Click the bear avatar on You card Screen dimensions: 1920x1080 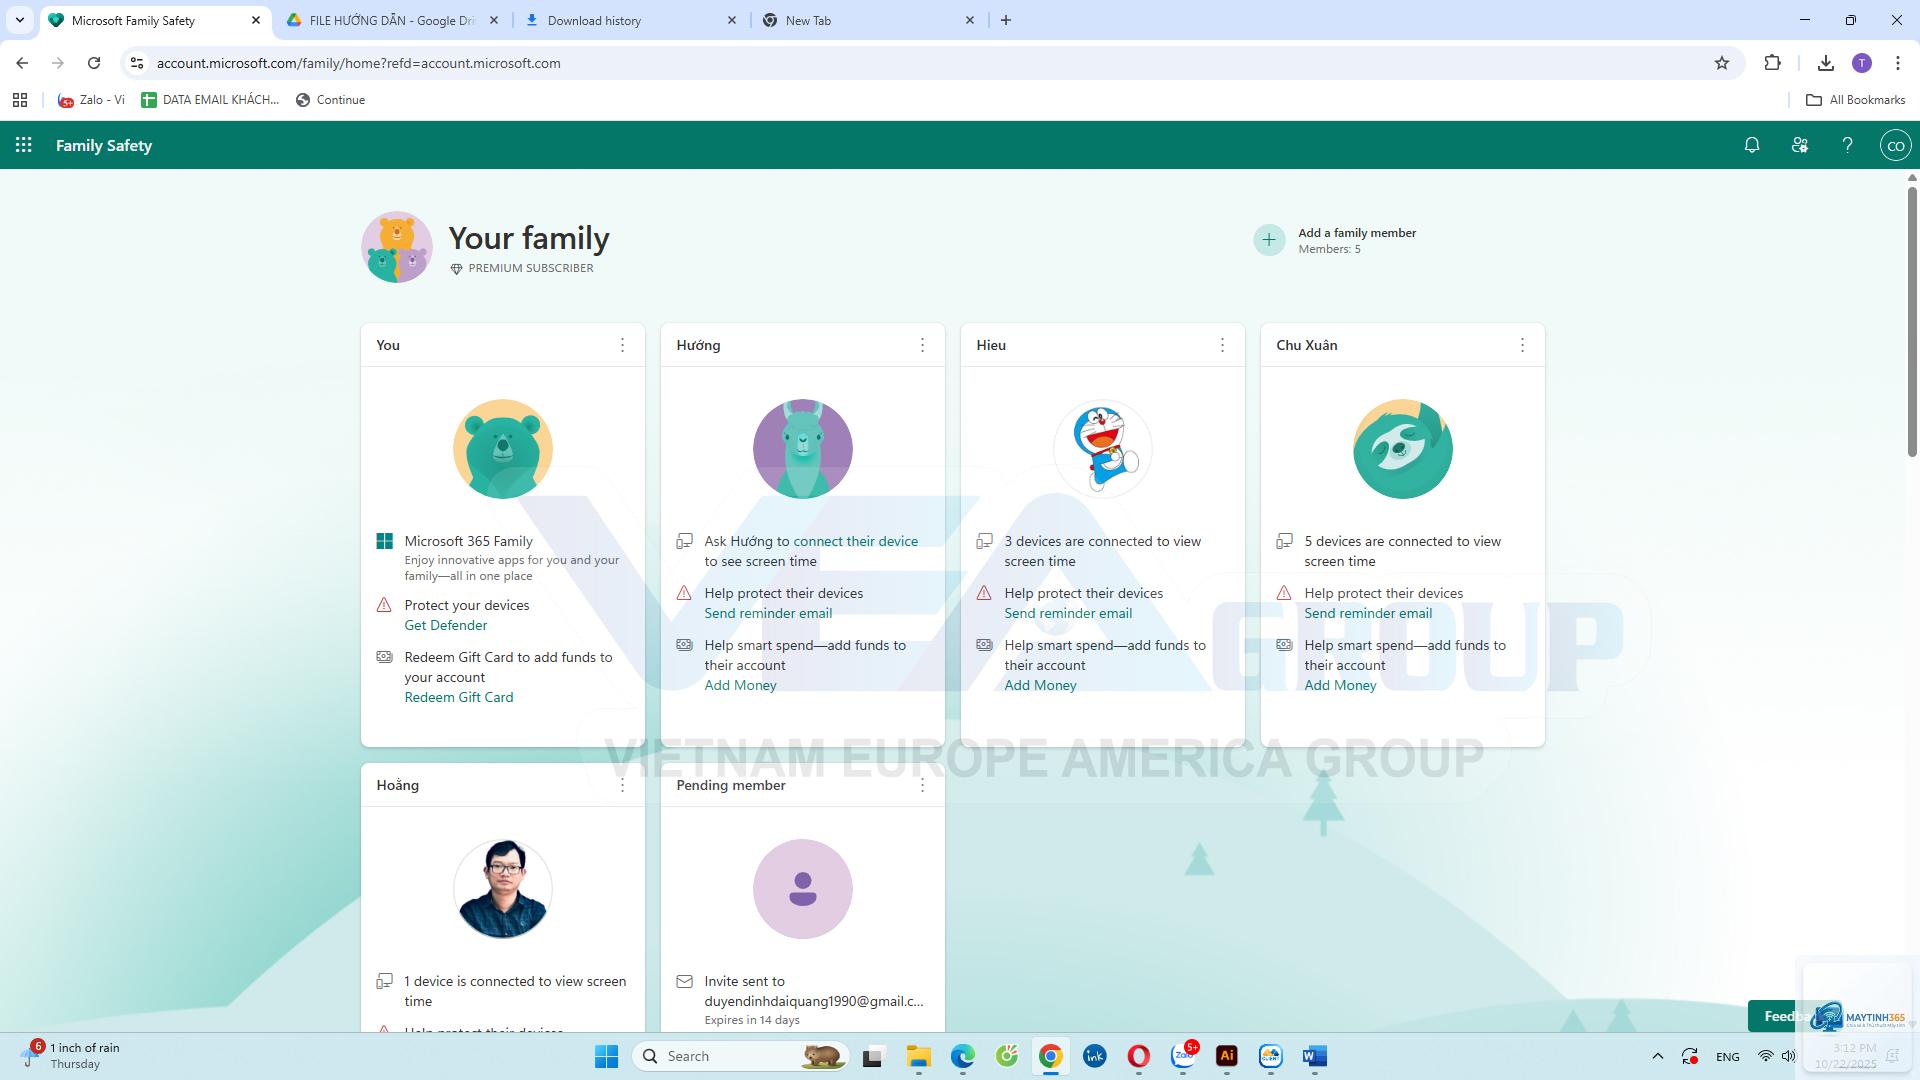click(x=502, y=449)
